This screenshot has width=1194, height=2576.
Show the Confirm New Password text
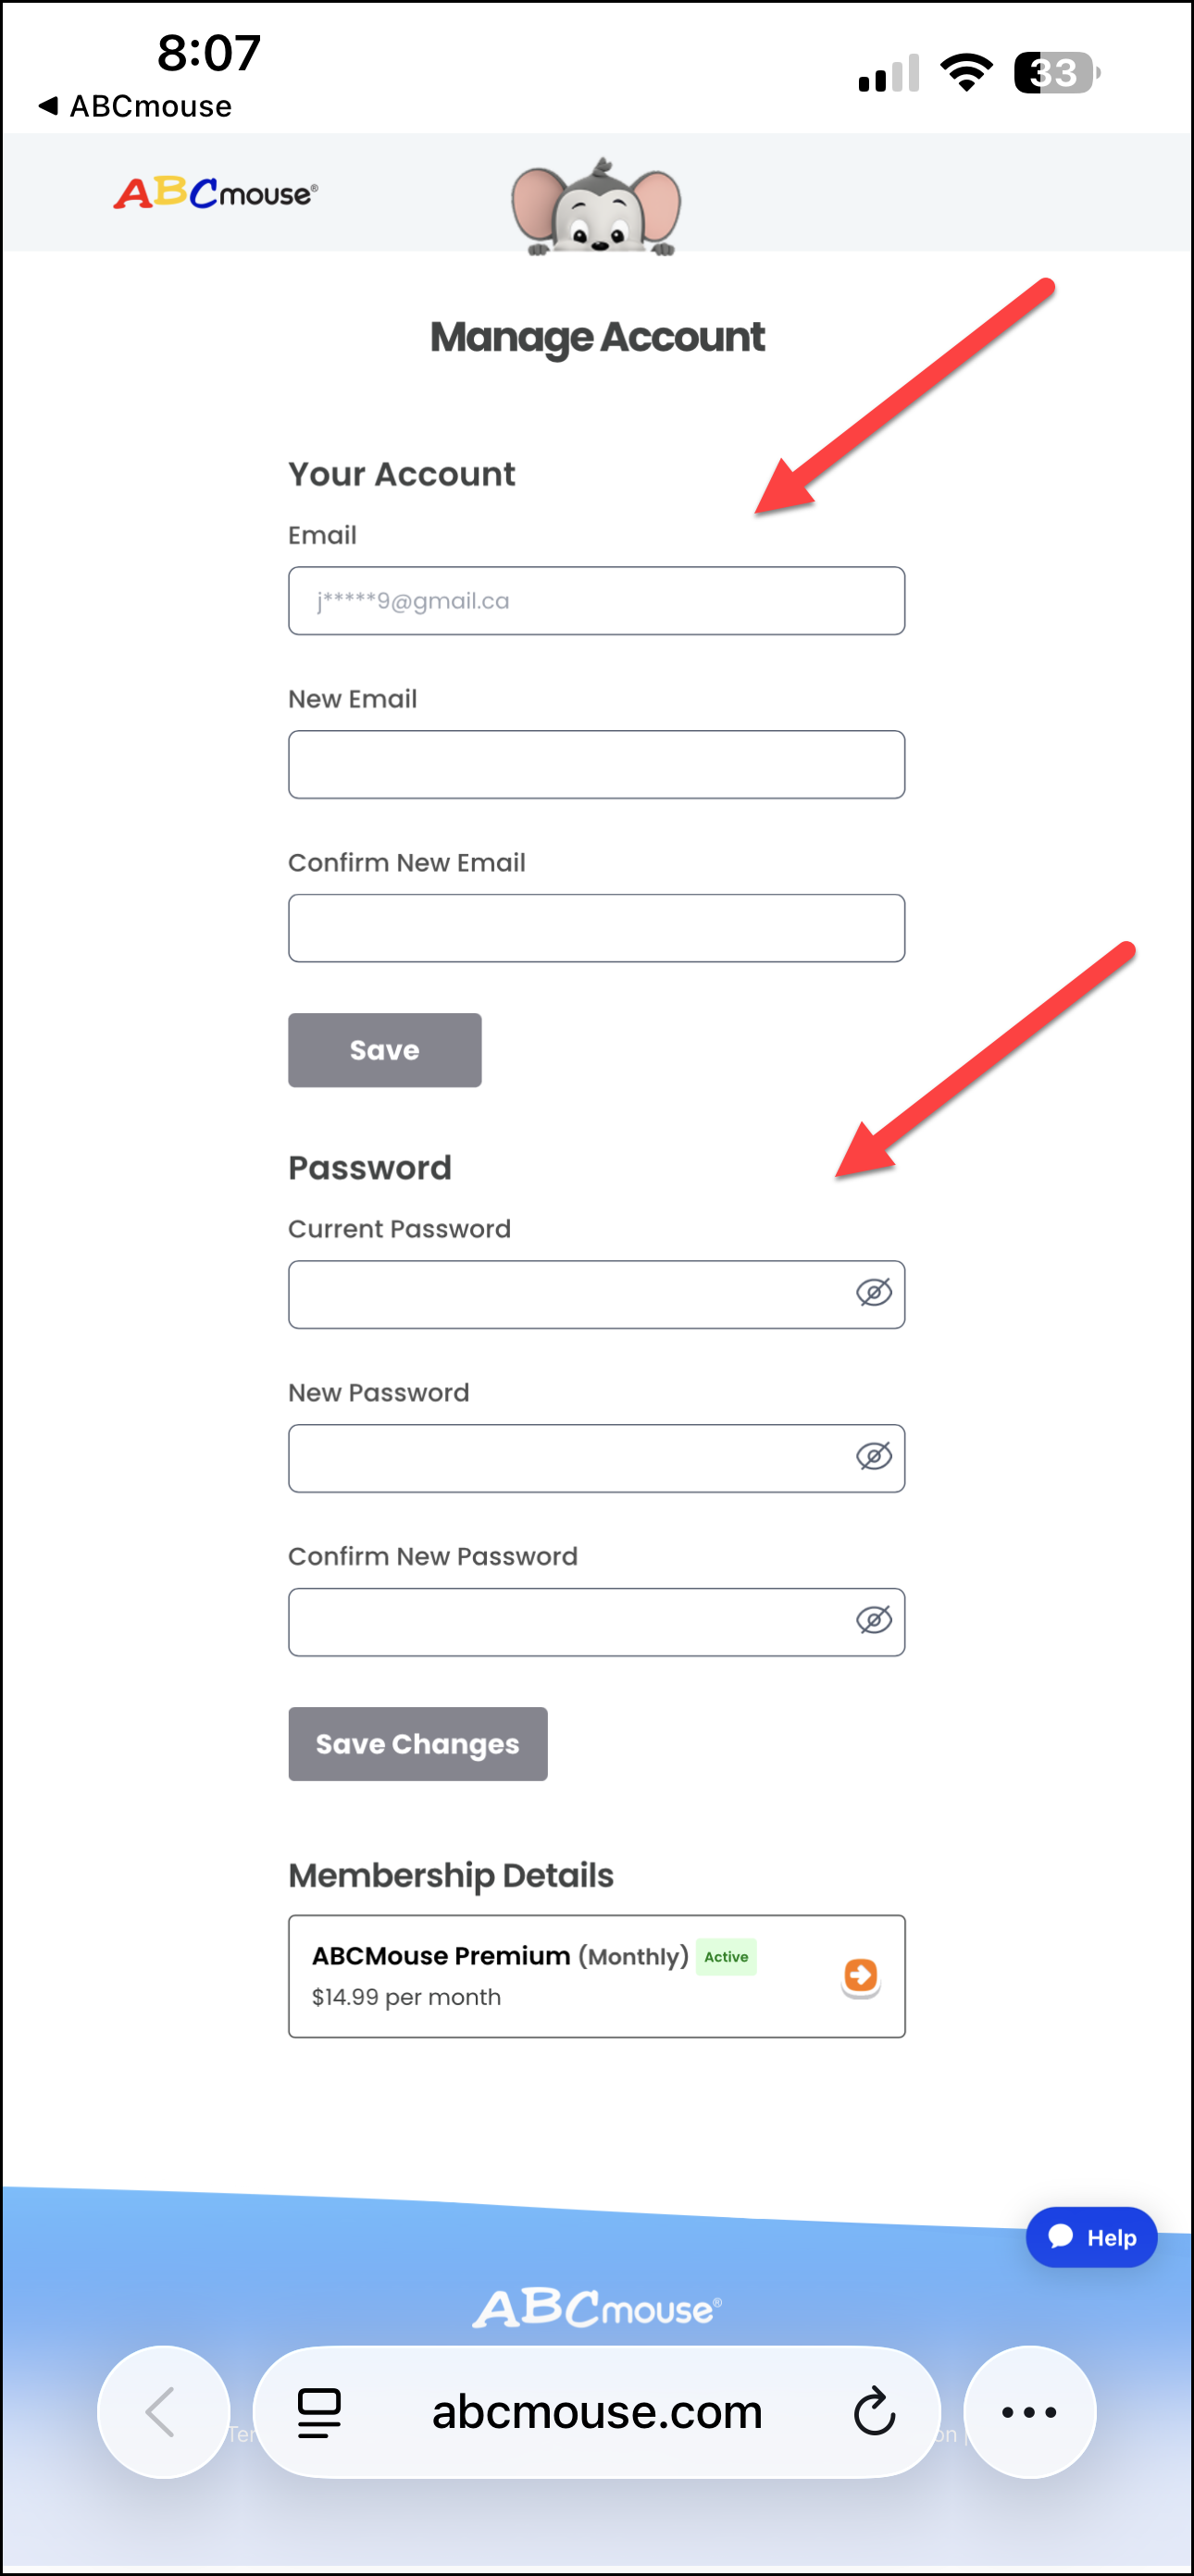point(874,1621)
